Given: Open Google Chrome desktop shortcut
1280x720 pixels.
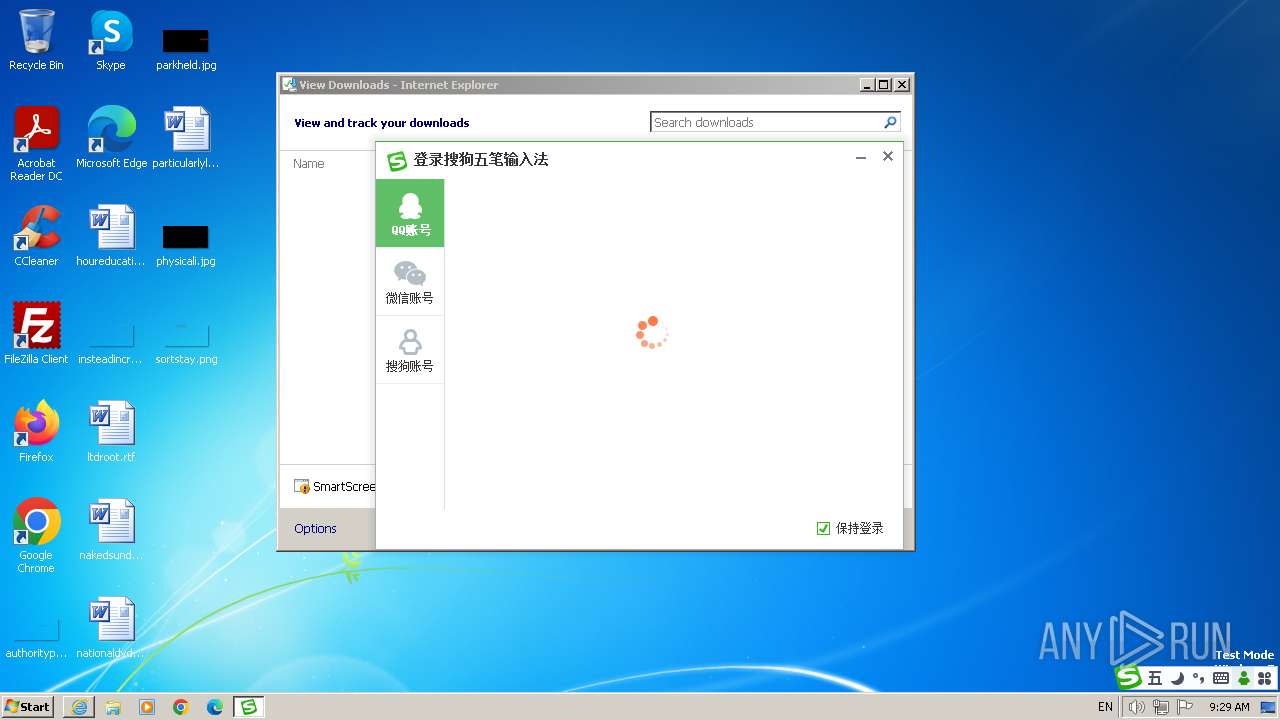Looking at the screenshot, I should click(x=36, y=537).
